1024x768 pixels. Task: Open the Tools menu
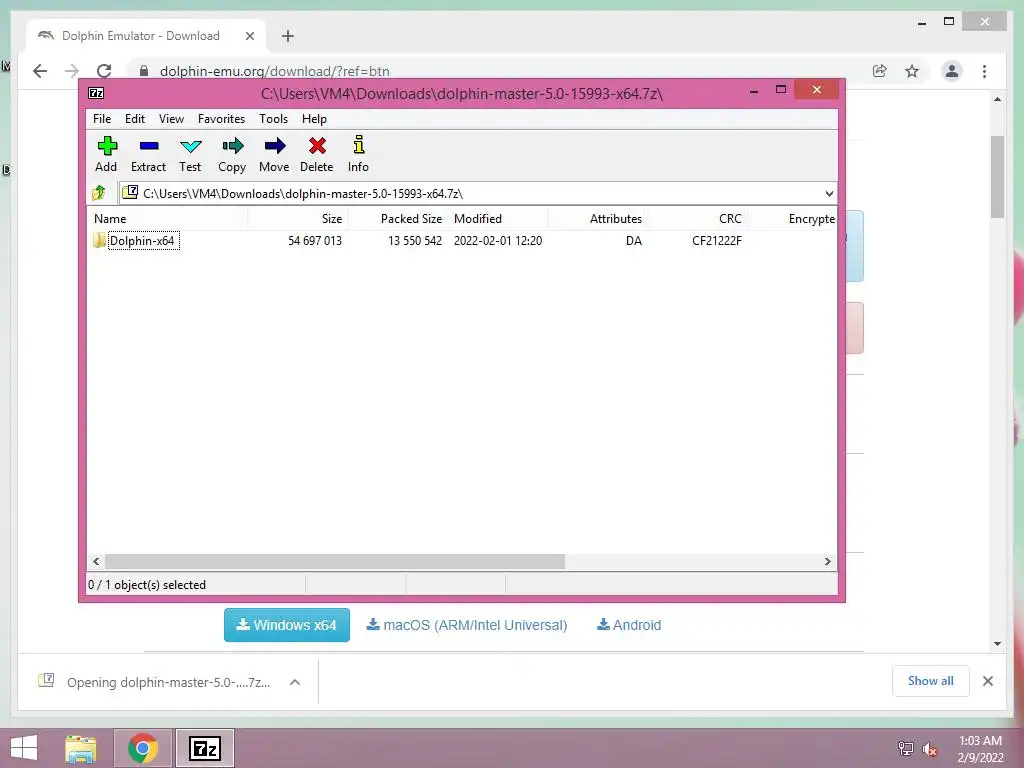(x=273, y=119)
